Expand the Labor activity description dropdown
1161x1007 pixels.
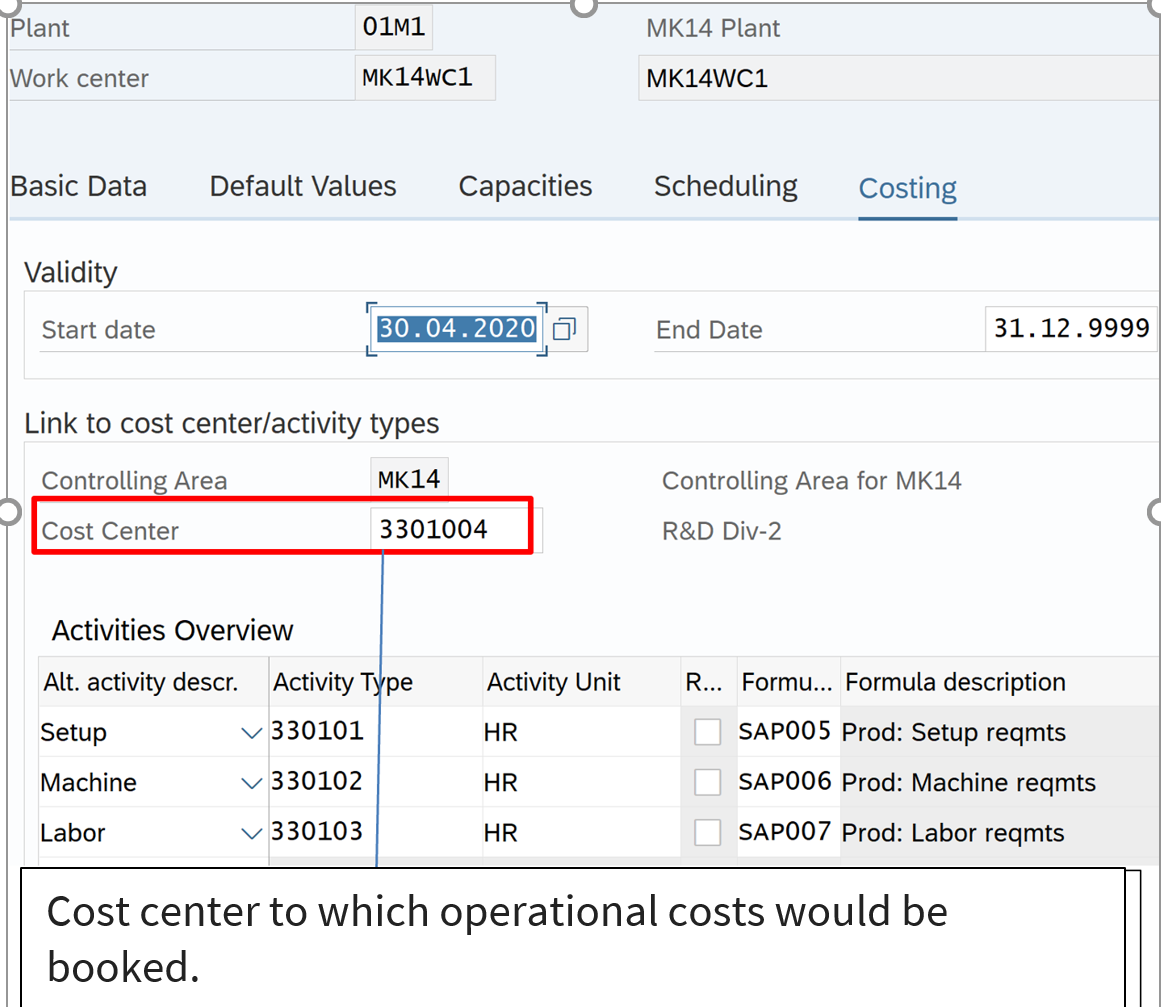(x=252, y=833)
